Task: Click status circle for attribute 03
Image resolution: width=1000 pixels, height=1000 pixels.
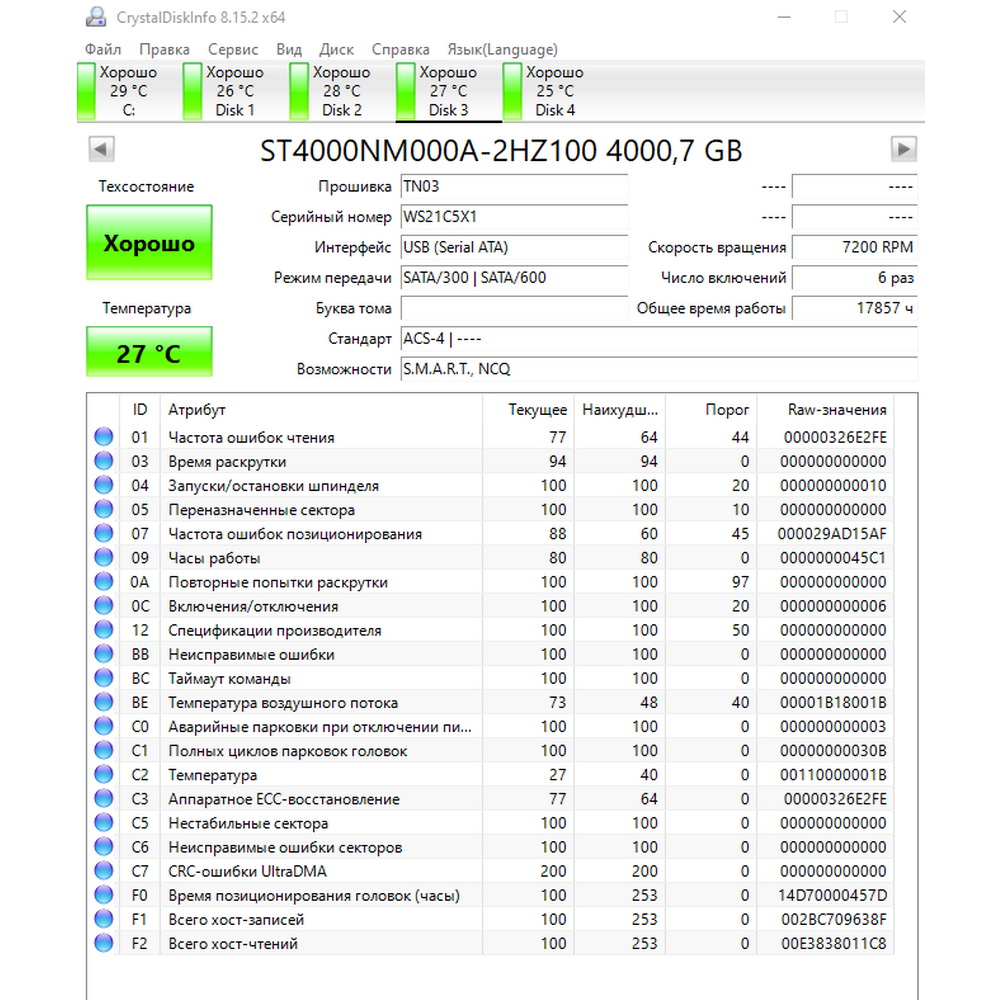Action: (x=103, y=461)
